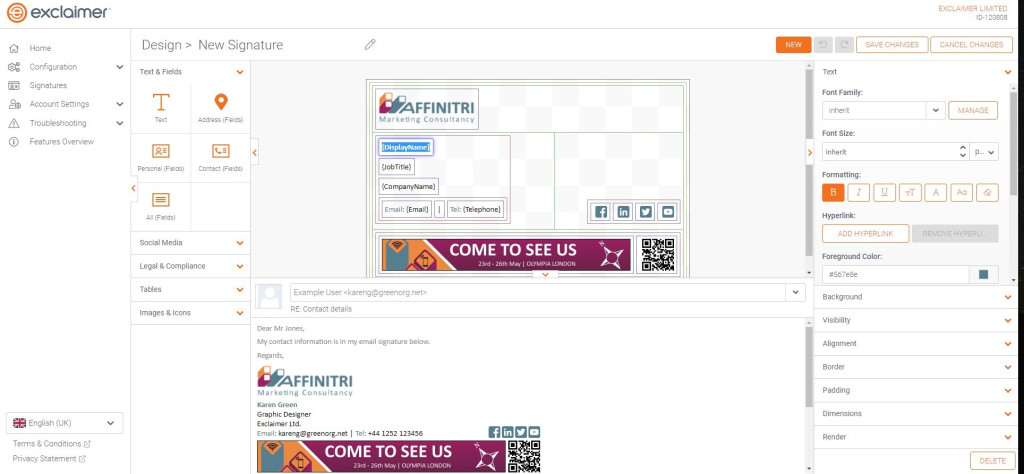Open Privacy Statement link
1024x474 pixels.
tap(49, 458)
